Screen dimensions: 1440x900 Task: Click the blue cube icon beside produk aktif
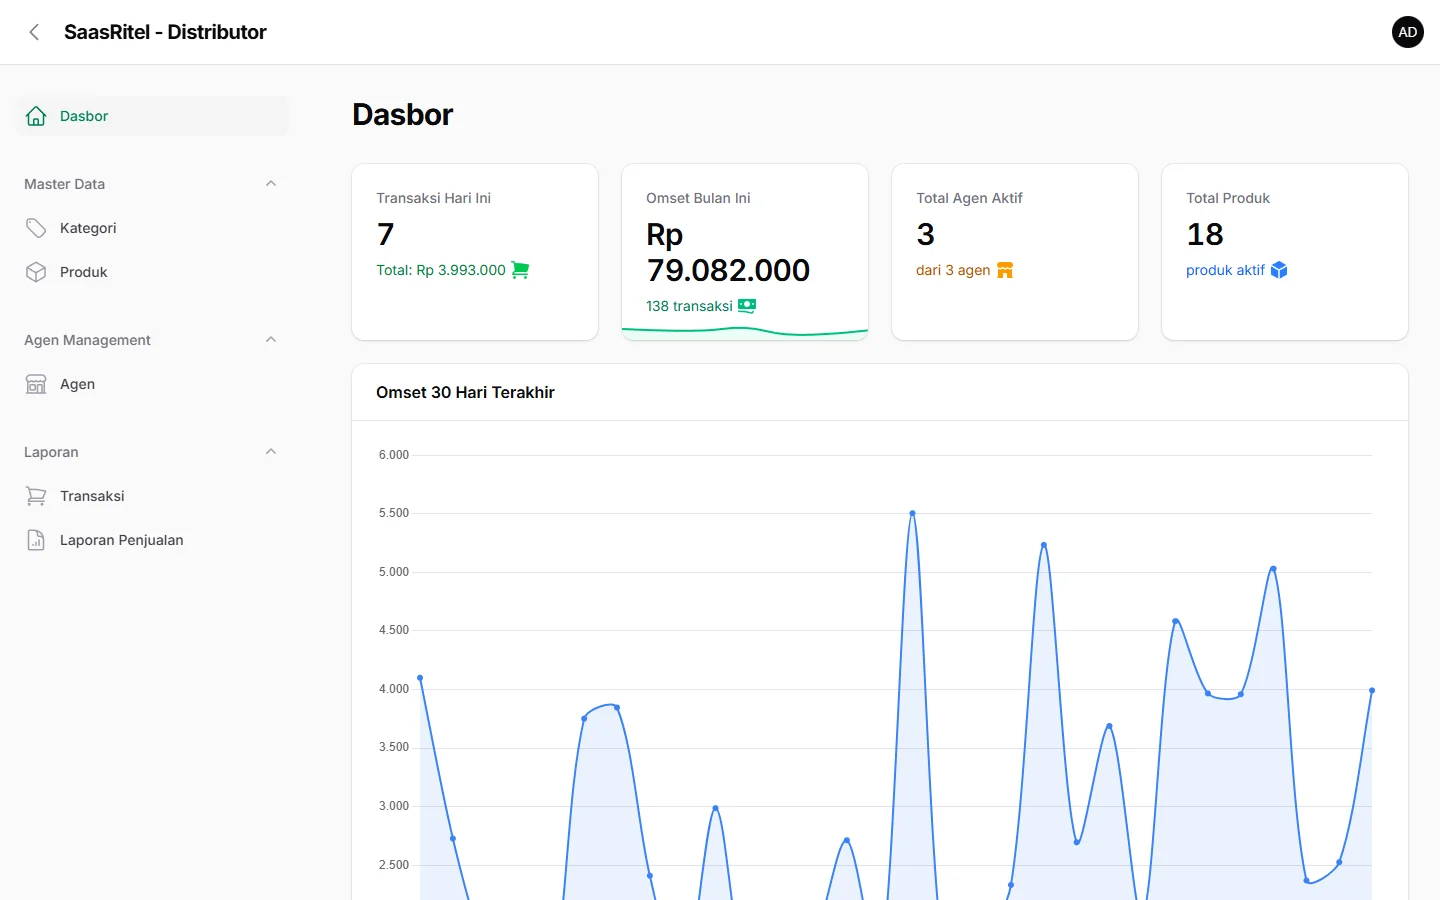1279,270
